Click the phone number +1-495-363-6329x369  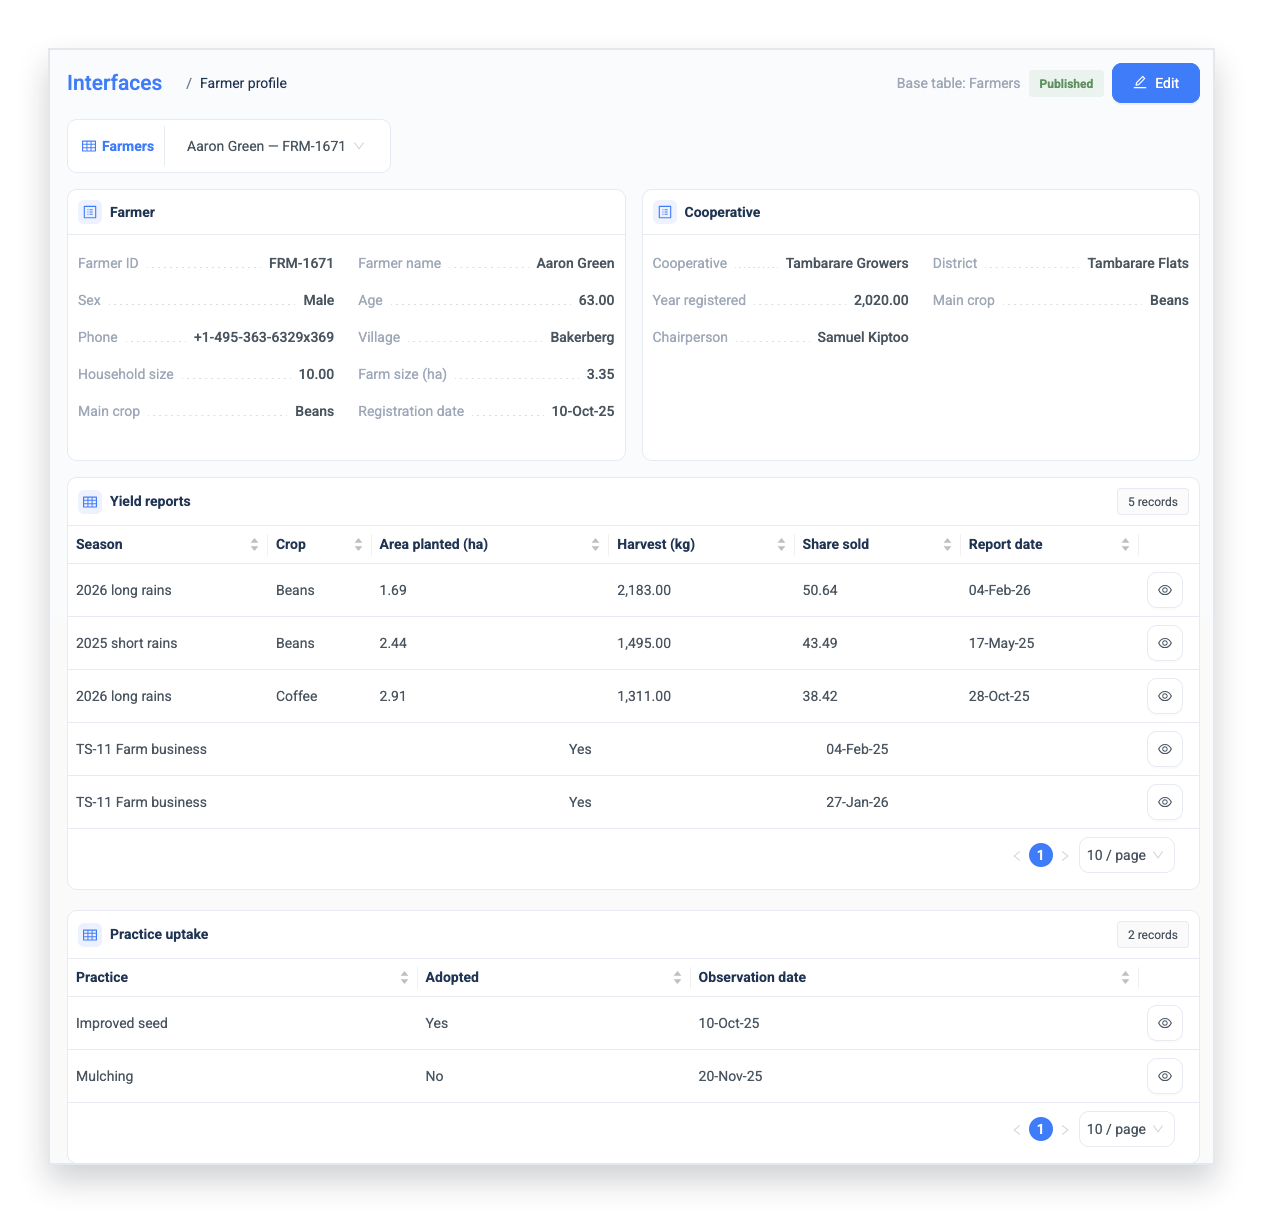pyautogui.click(x=263, y=337)
